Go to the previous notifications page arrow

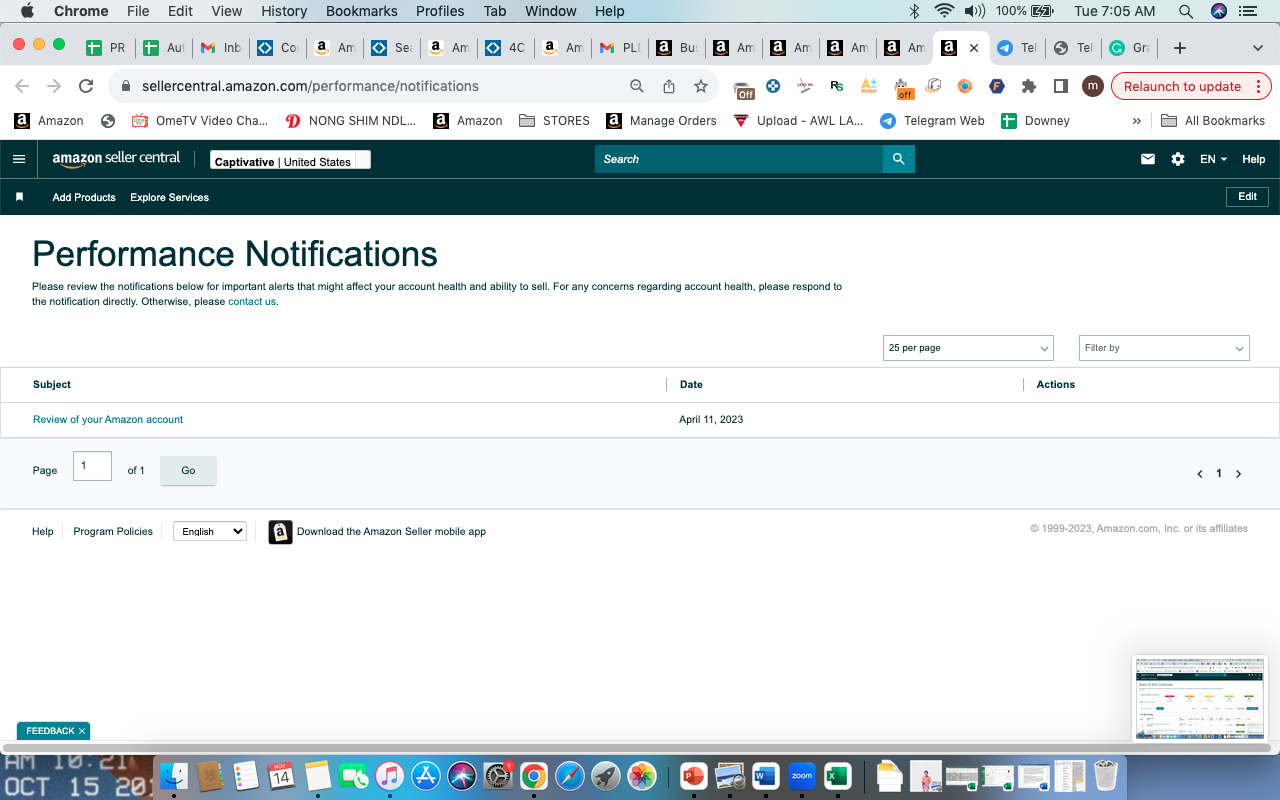pyautogui.click(x=1200, y=474)
